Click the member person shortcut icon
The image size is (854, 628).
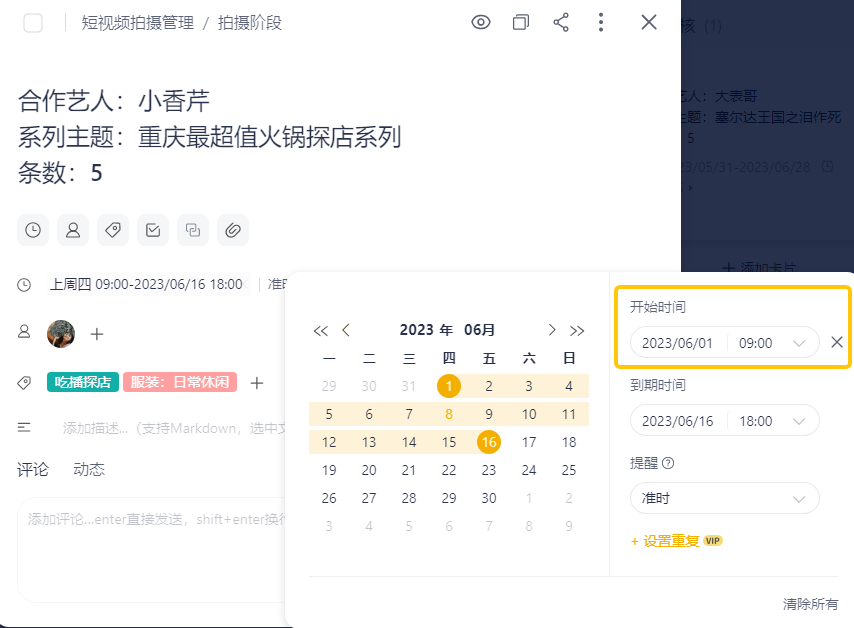[x=73, y=230]
